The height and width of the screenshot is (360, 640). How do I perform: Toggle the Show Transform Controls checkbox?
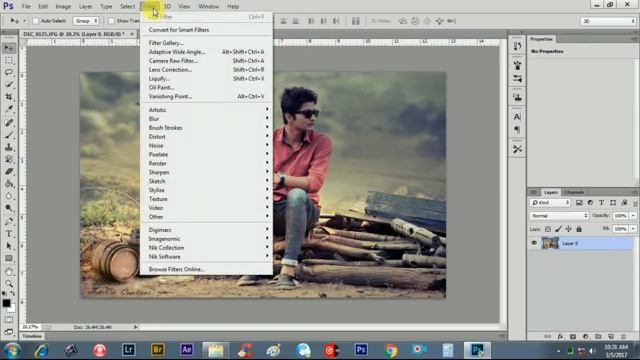tap(111, 21)
